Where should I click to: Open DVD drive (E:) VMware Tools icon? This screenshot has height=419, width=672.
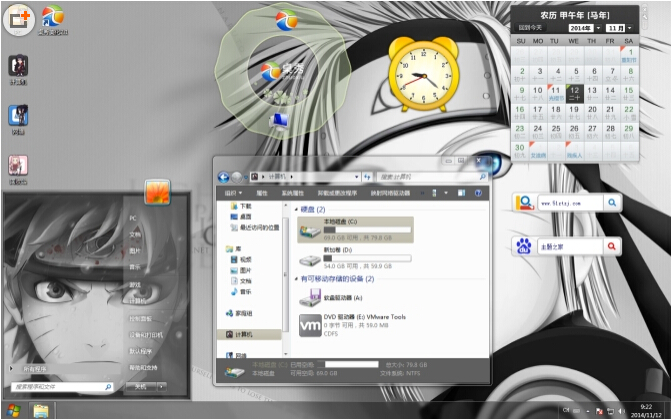310,325
